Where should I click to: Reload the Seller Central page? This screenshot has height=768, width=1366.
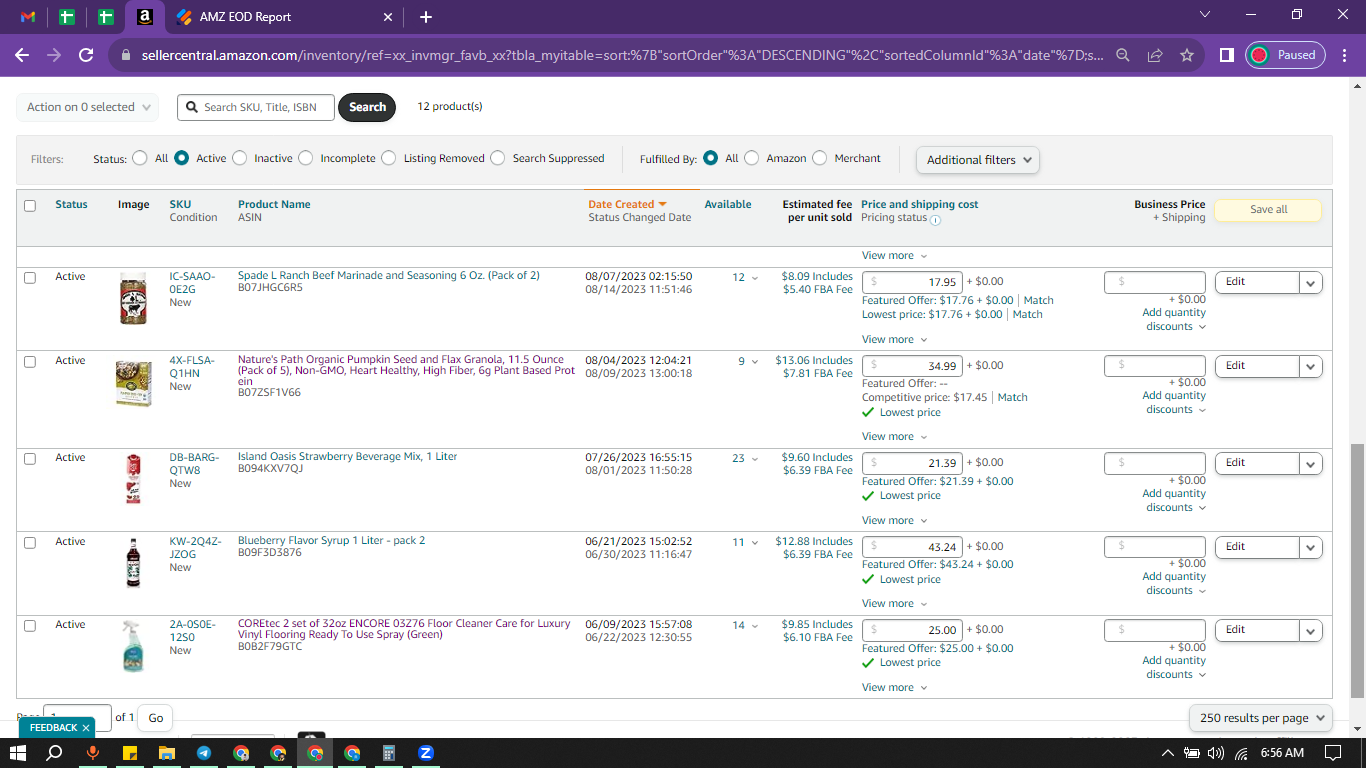click(x=86, y=55)
